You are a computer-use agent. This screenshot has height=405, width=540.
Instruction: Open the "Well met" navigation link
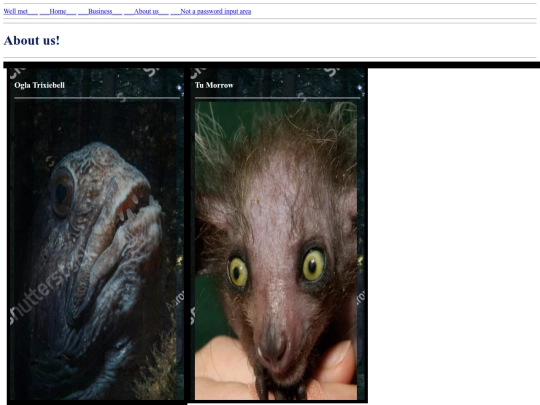(x=20, y=11)
